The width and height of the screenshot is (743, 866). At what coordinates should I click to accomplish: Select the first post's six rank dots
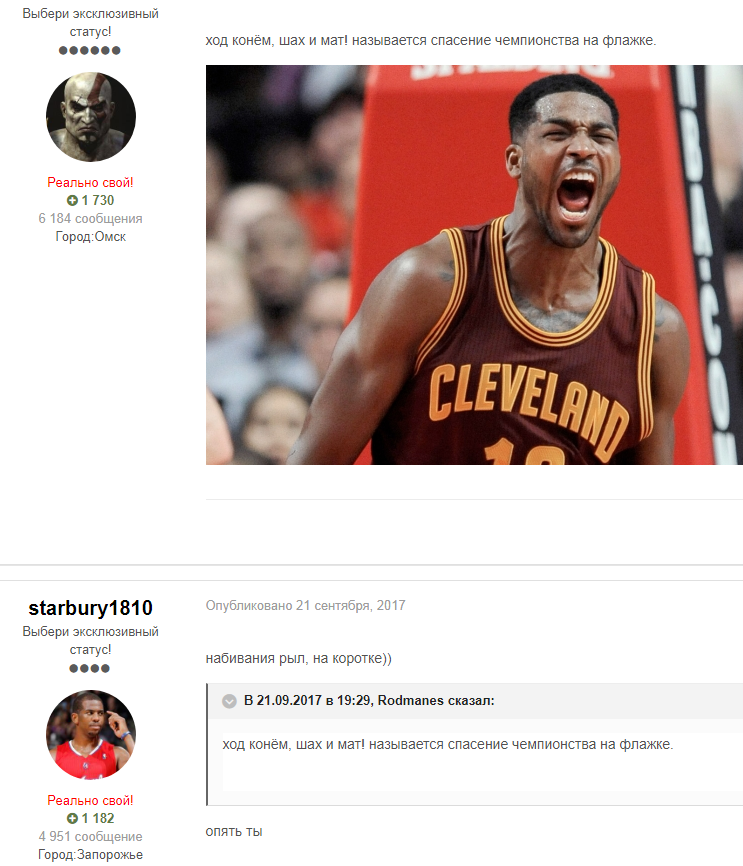click(89, 50)
